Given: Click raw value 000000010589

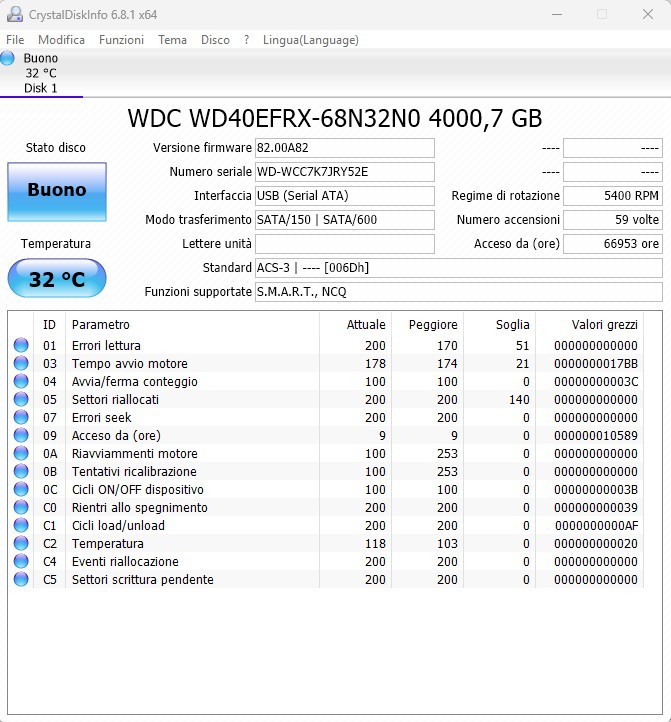Looking at the screenshot, I should pyautogui.click(x=595, y=435).
